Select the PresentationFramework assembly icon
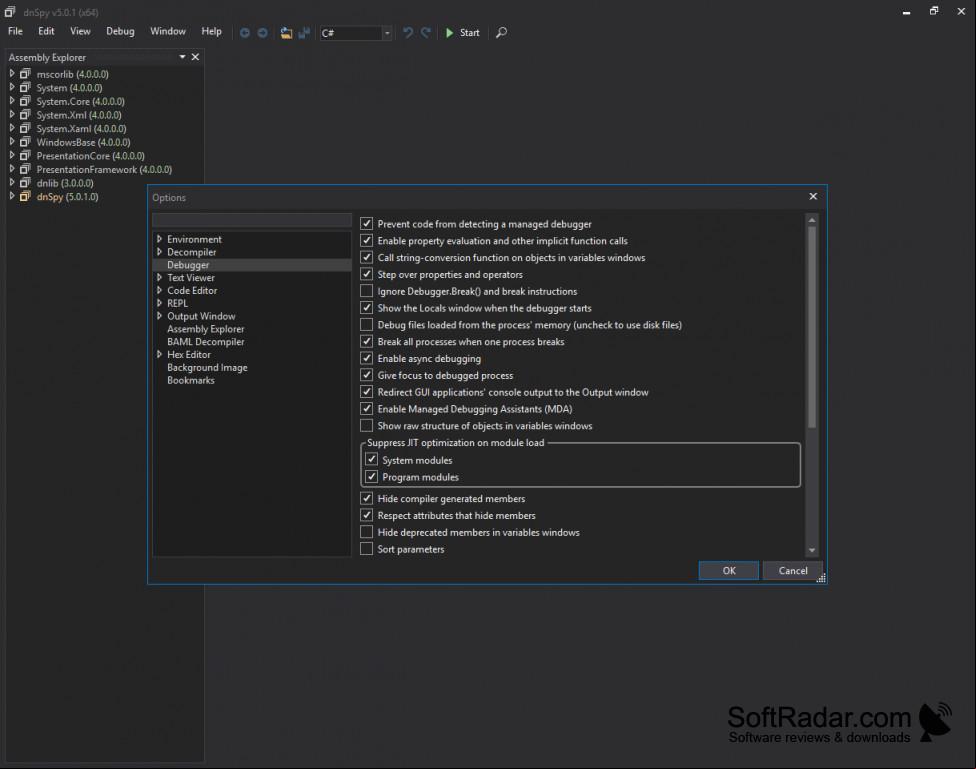 click(25, 169)
